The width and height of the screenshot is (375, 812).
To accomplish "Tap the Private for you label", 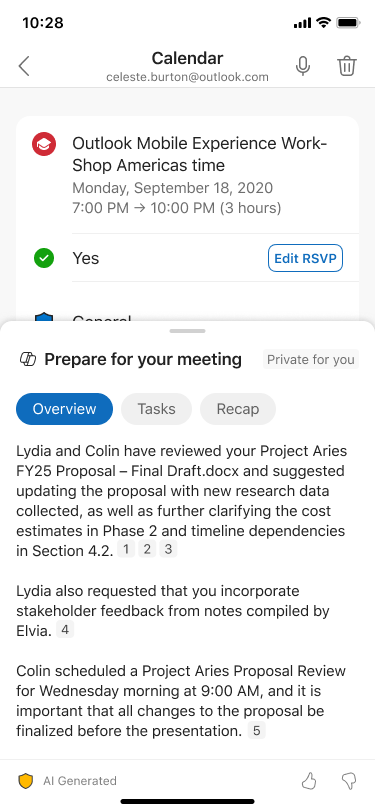I will click(311, 359).
